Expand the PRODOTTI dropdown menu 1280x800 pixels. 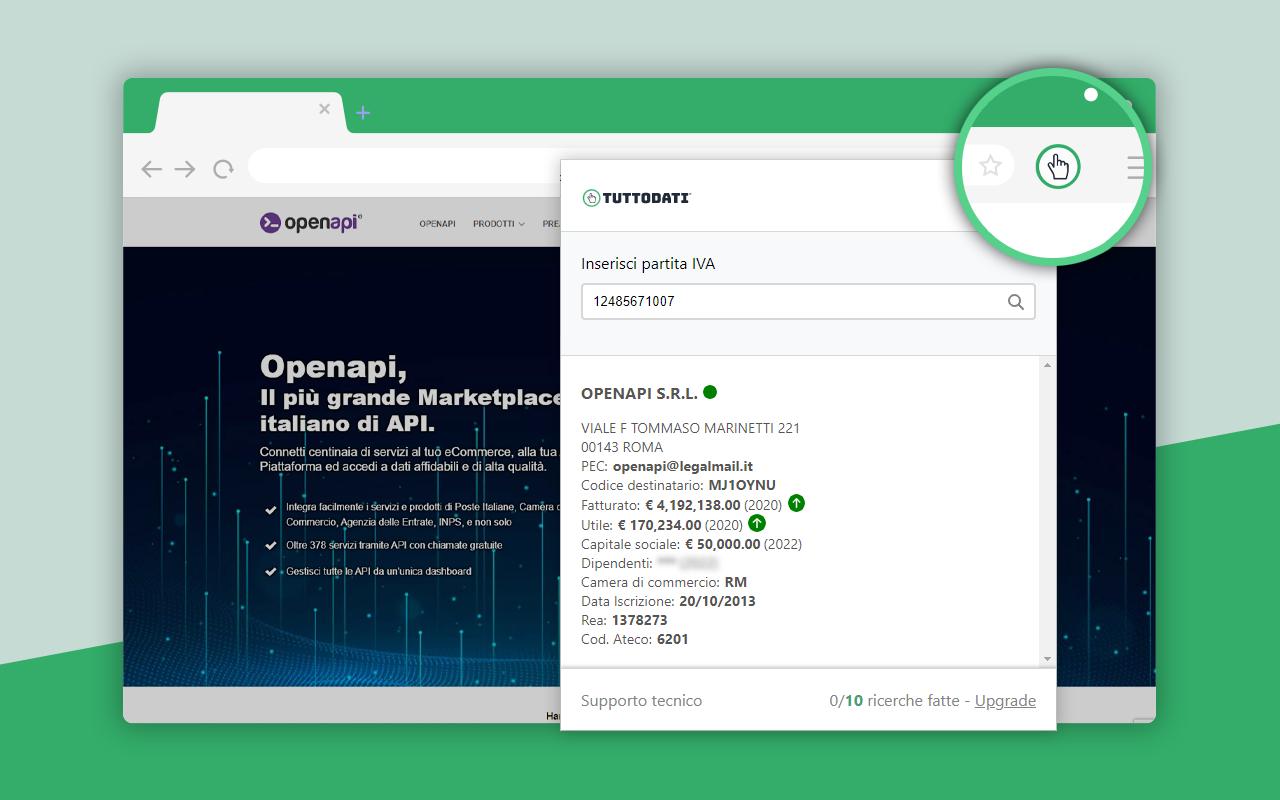click(499, 224)
